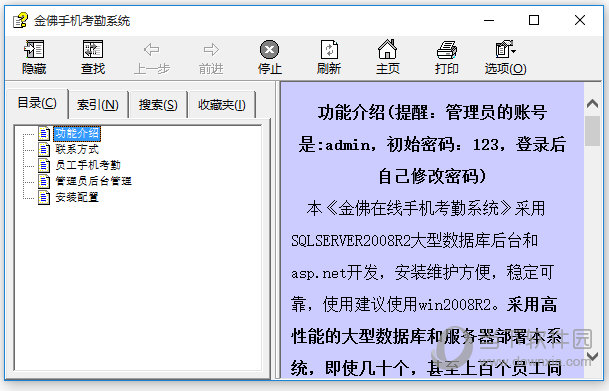Click the text line SQLSERVER2008R2大型数据库后台和
Screen dimensions: 609x391
[x=414, y=241]
